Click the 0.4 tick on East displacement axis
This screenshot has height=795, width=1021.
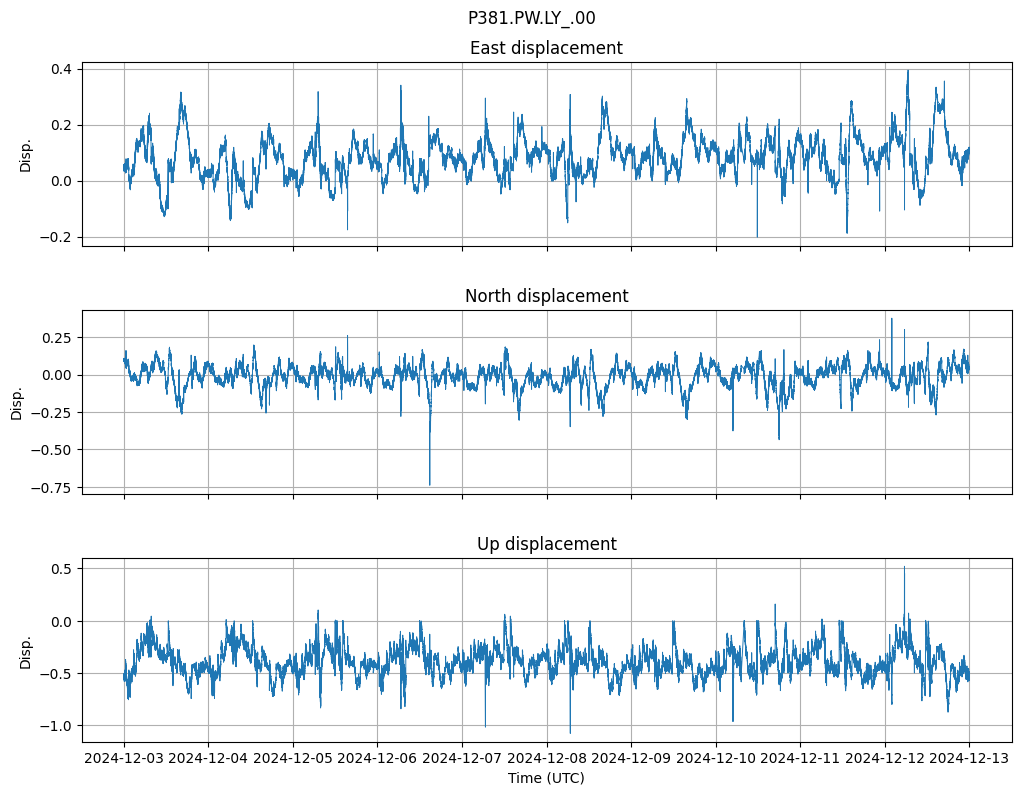(x=60, y=69)
